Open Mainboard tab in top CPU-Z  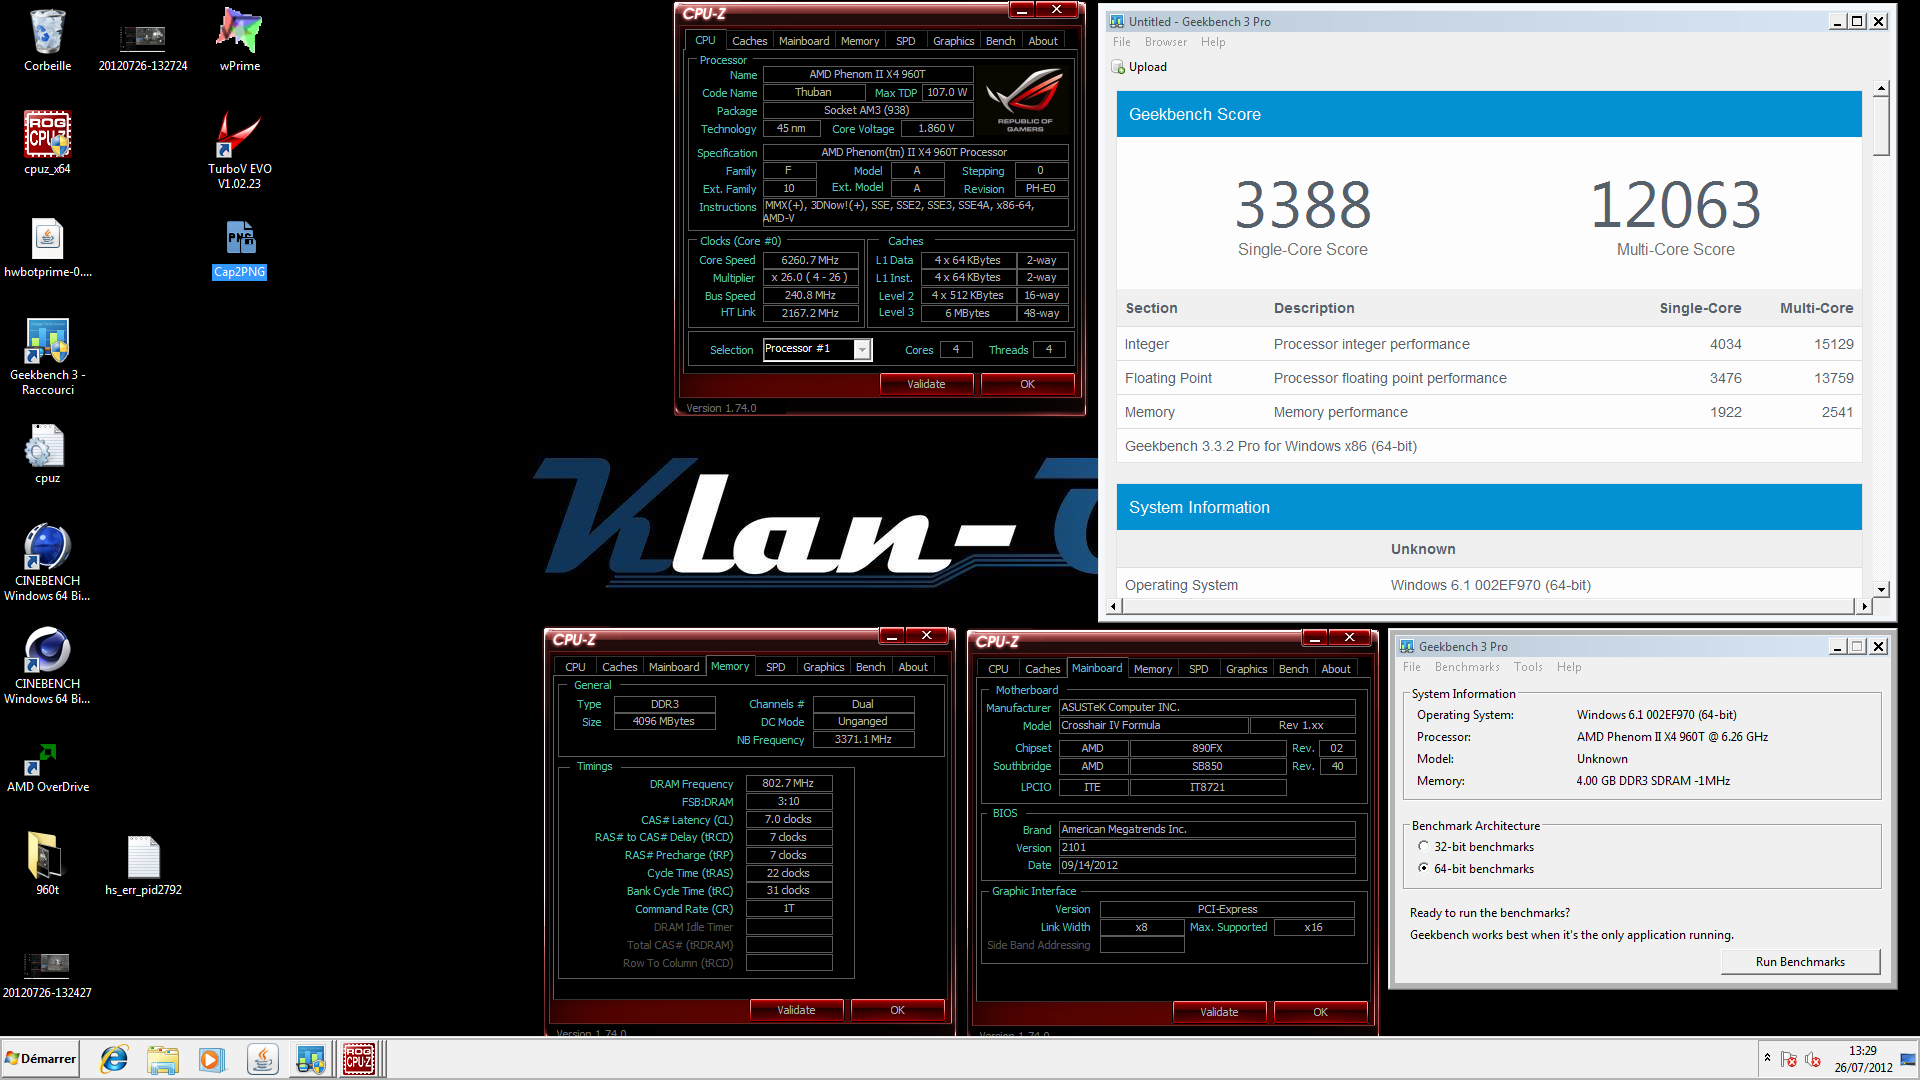tap(804, 41)
